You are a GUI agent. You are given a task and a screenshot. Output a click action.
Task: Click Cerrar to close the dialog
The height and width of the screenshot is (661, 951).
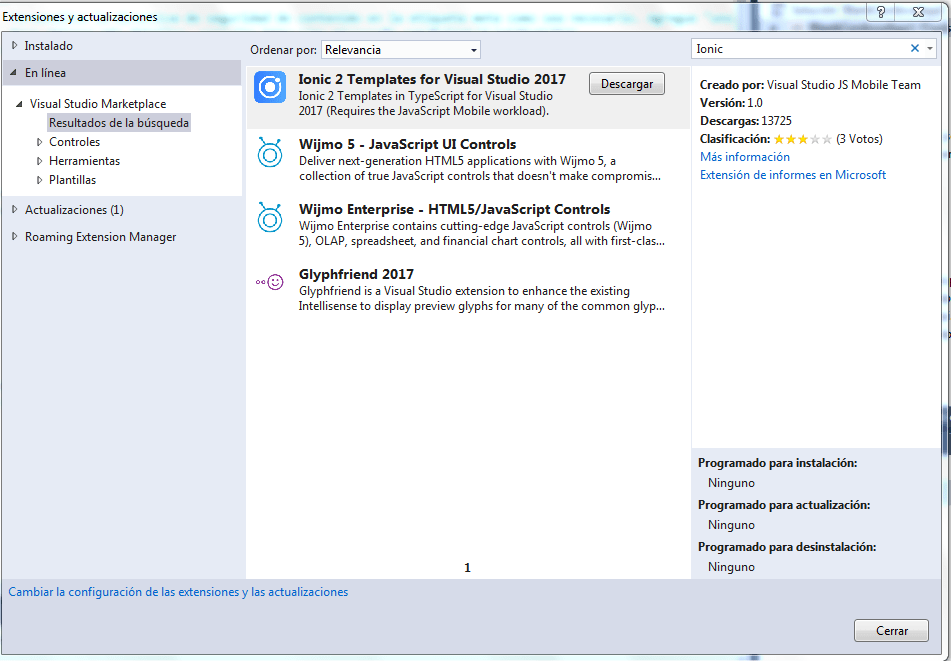[x=891, y=631]
